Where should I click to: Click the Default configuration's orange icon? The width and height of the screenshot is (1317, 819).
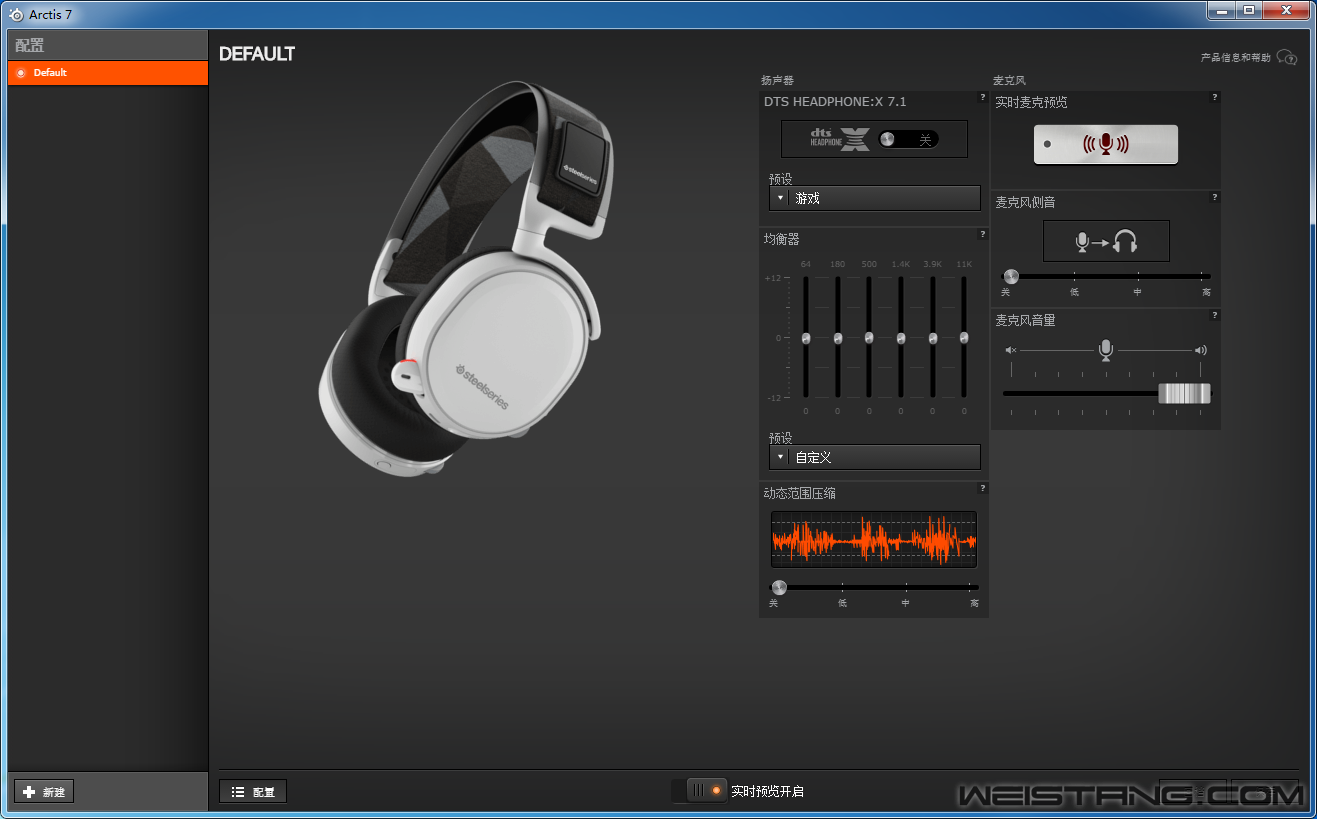tap(21, 73)
